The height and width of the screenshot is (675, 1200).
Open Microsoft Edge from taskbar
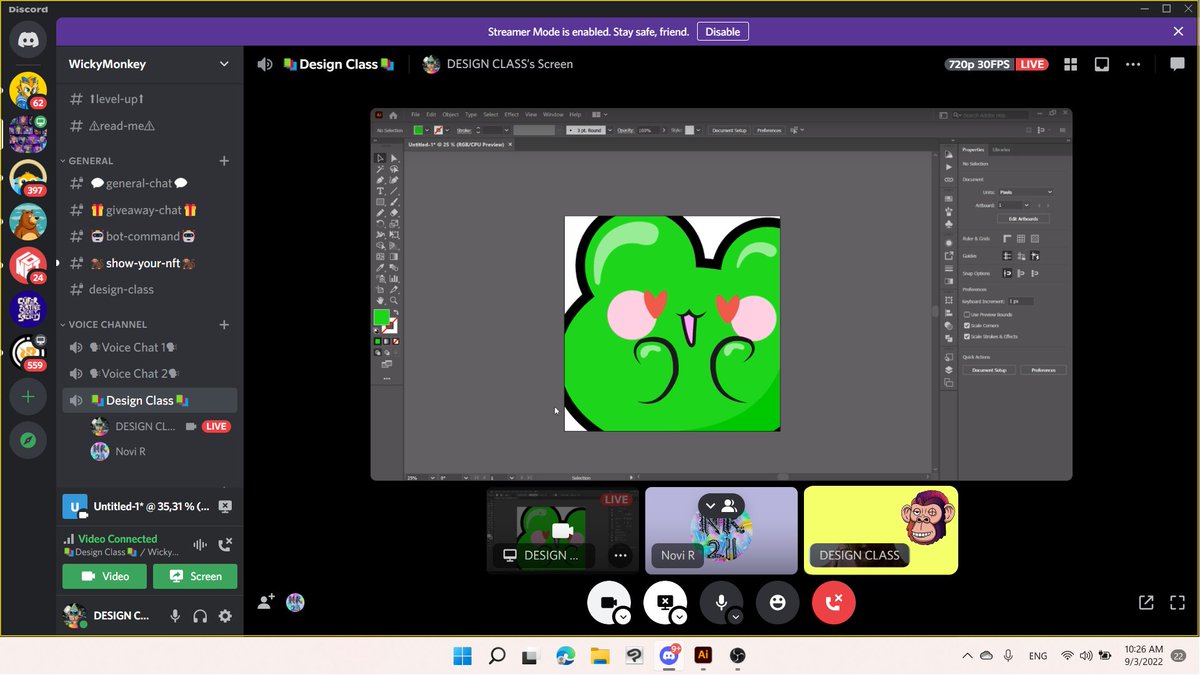click(565, 655)
